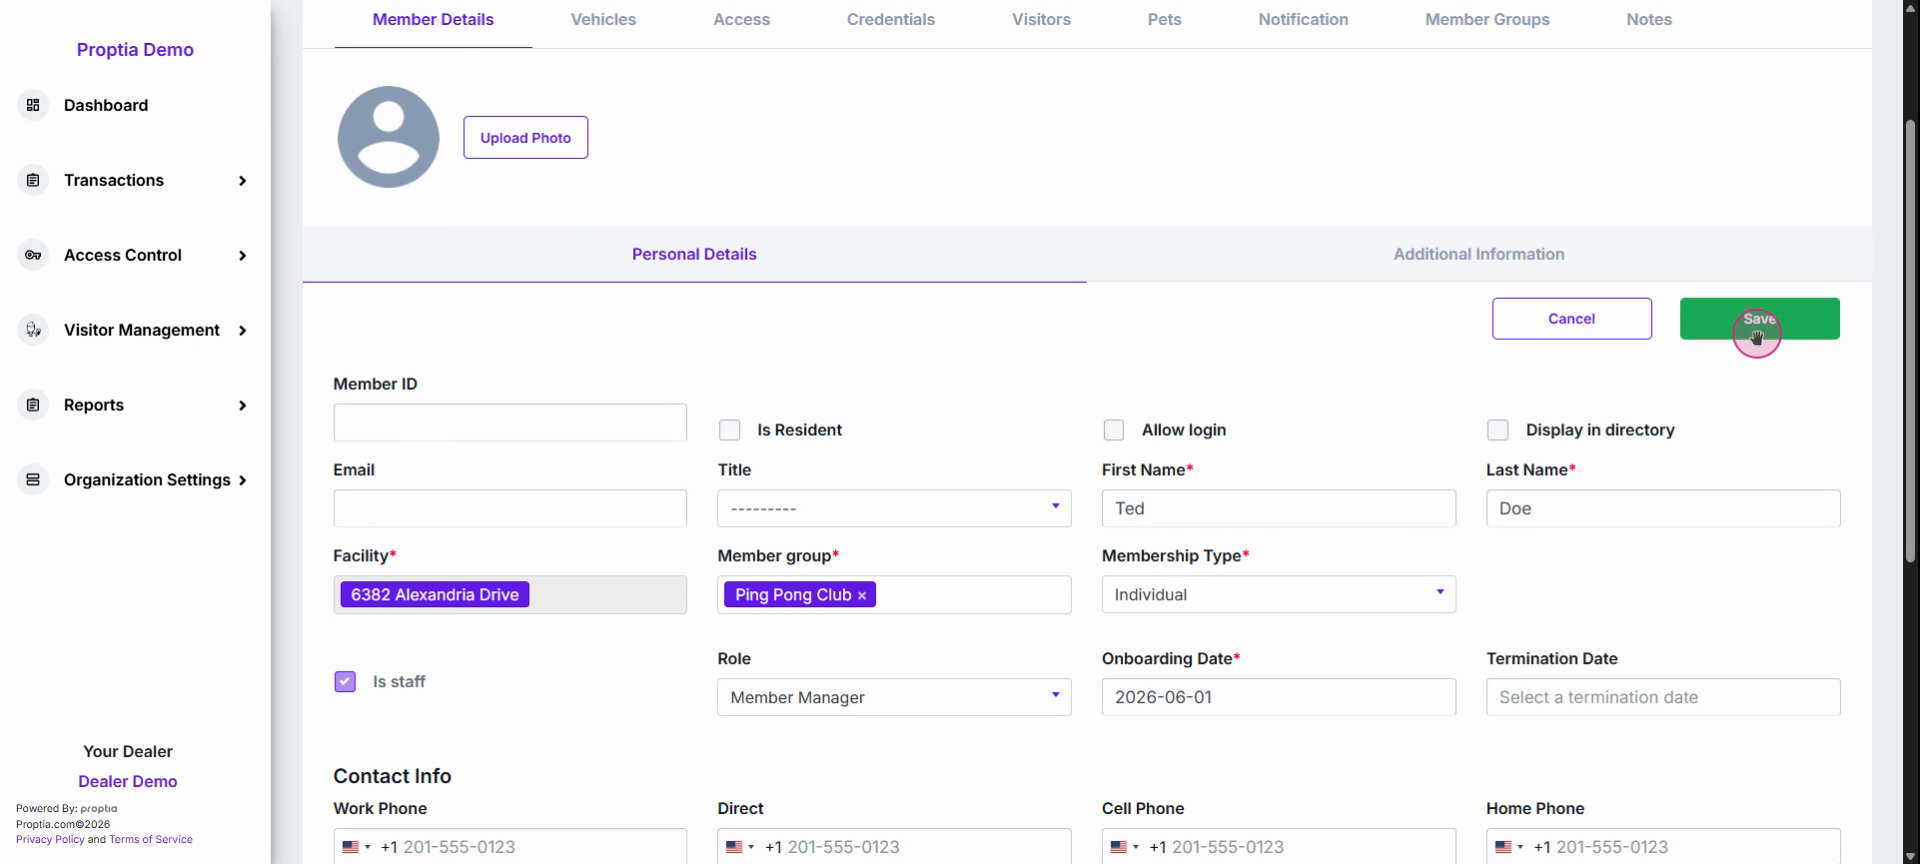
Task: Select the Personal Details sub-tab
Action: 694,254
